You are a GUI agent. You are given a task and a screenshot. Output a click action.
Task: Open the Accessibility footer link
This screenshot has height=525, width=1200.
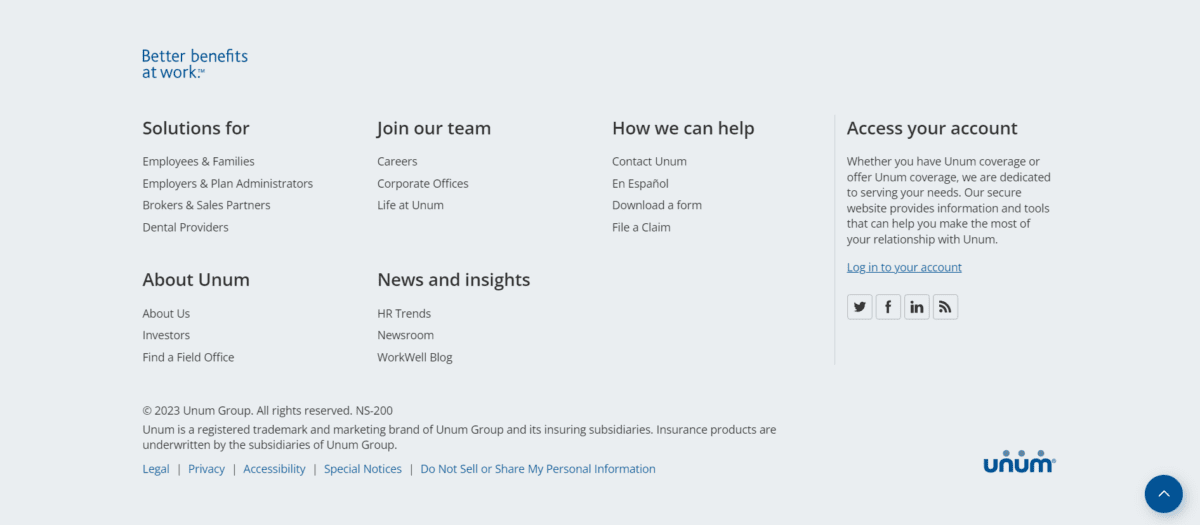274,469
